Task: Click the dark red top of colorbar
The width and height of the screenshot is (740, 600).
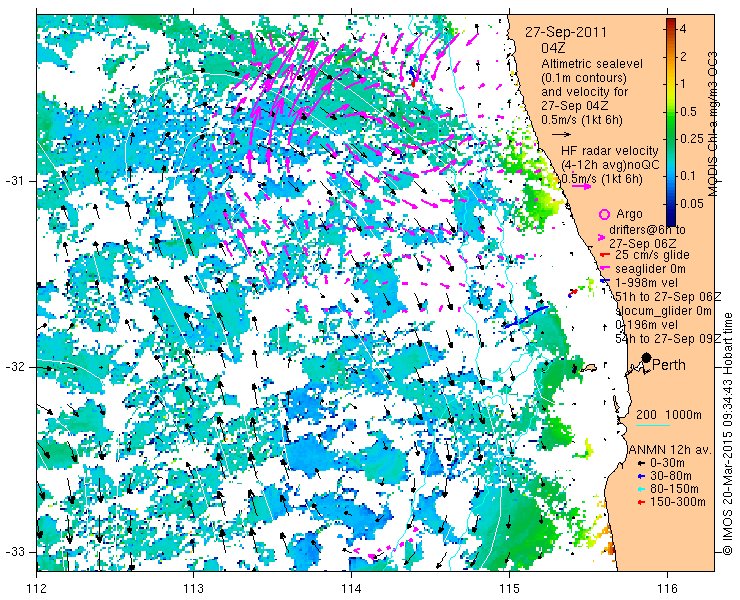Action: click(671, 23)
